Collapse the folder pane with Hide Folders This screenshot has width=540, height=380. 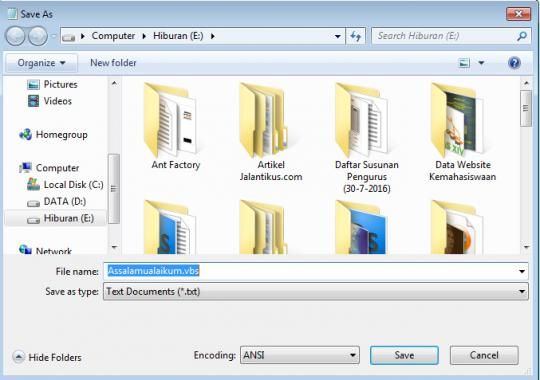(47, 357)
